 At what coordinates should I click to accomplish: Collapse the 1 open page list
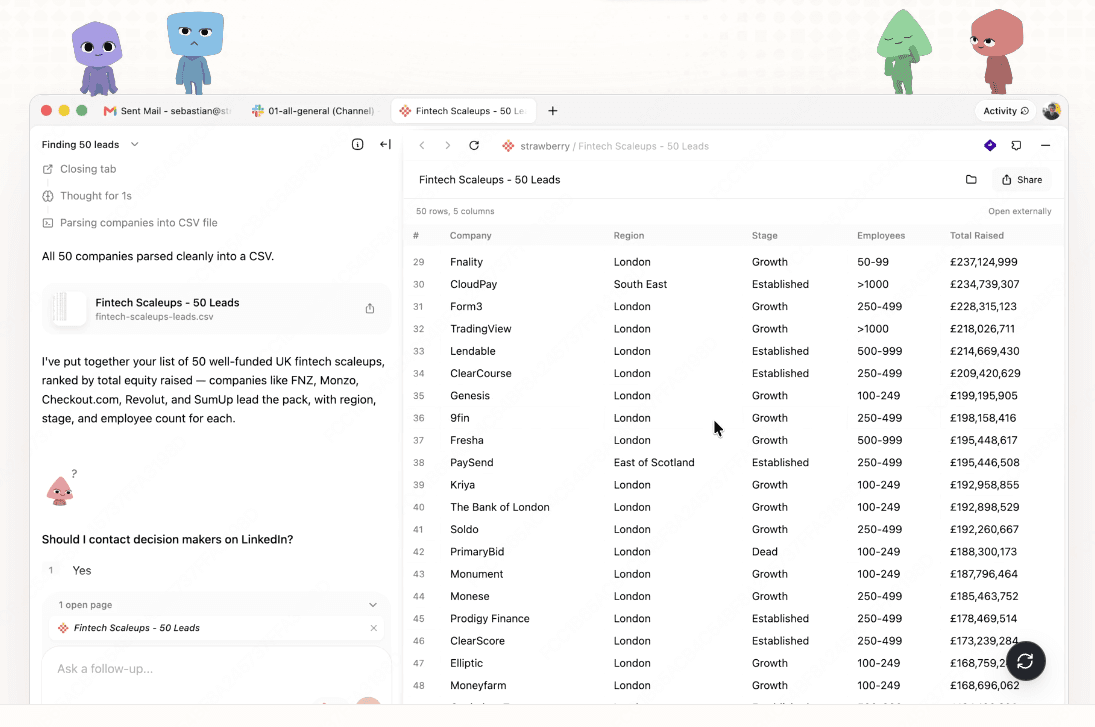pos(373,605)
